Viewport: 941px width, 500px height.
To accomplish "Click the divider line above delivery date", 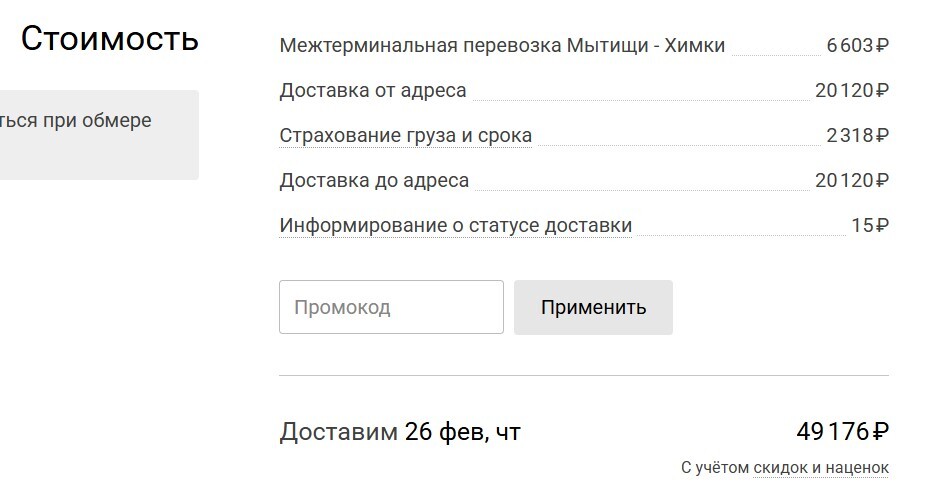I will click(583, 376).
